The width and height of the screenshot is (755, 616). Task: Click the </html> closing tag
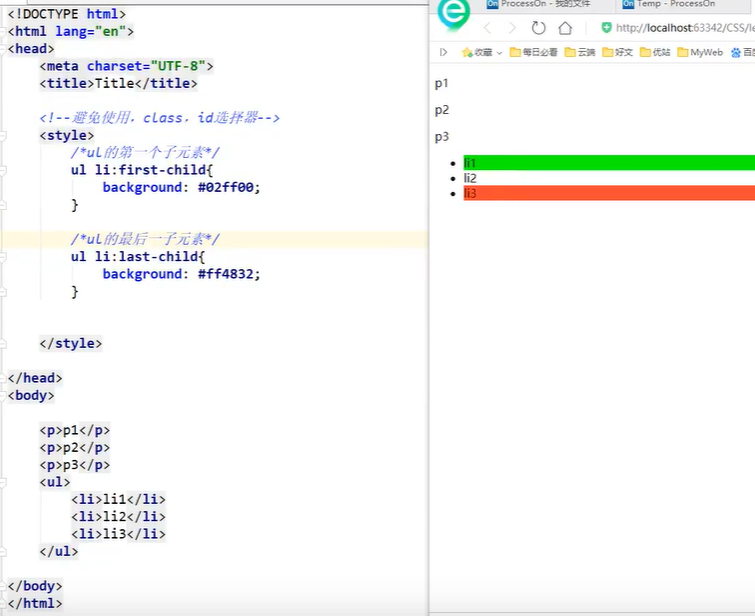(35, 603)
